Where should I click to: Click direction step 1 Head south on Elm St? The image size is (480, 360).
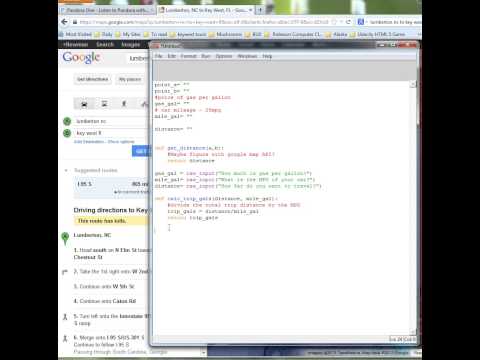coord(112,254)
